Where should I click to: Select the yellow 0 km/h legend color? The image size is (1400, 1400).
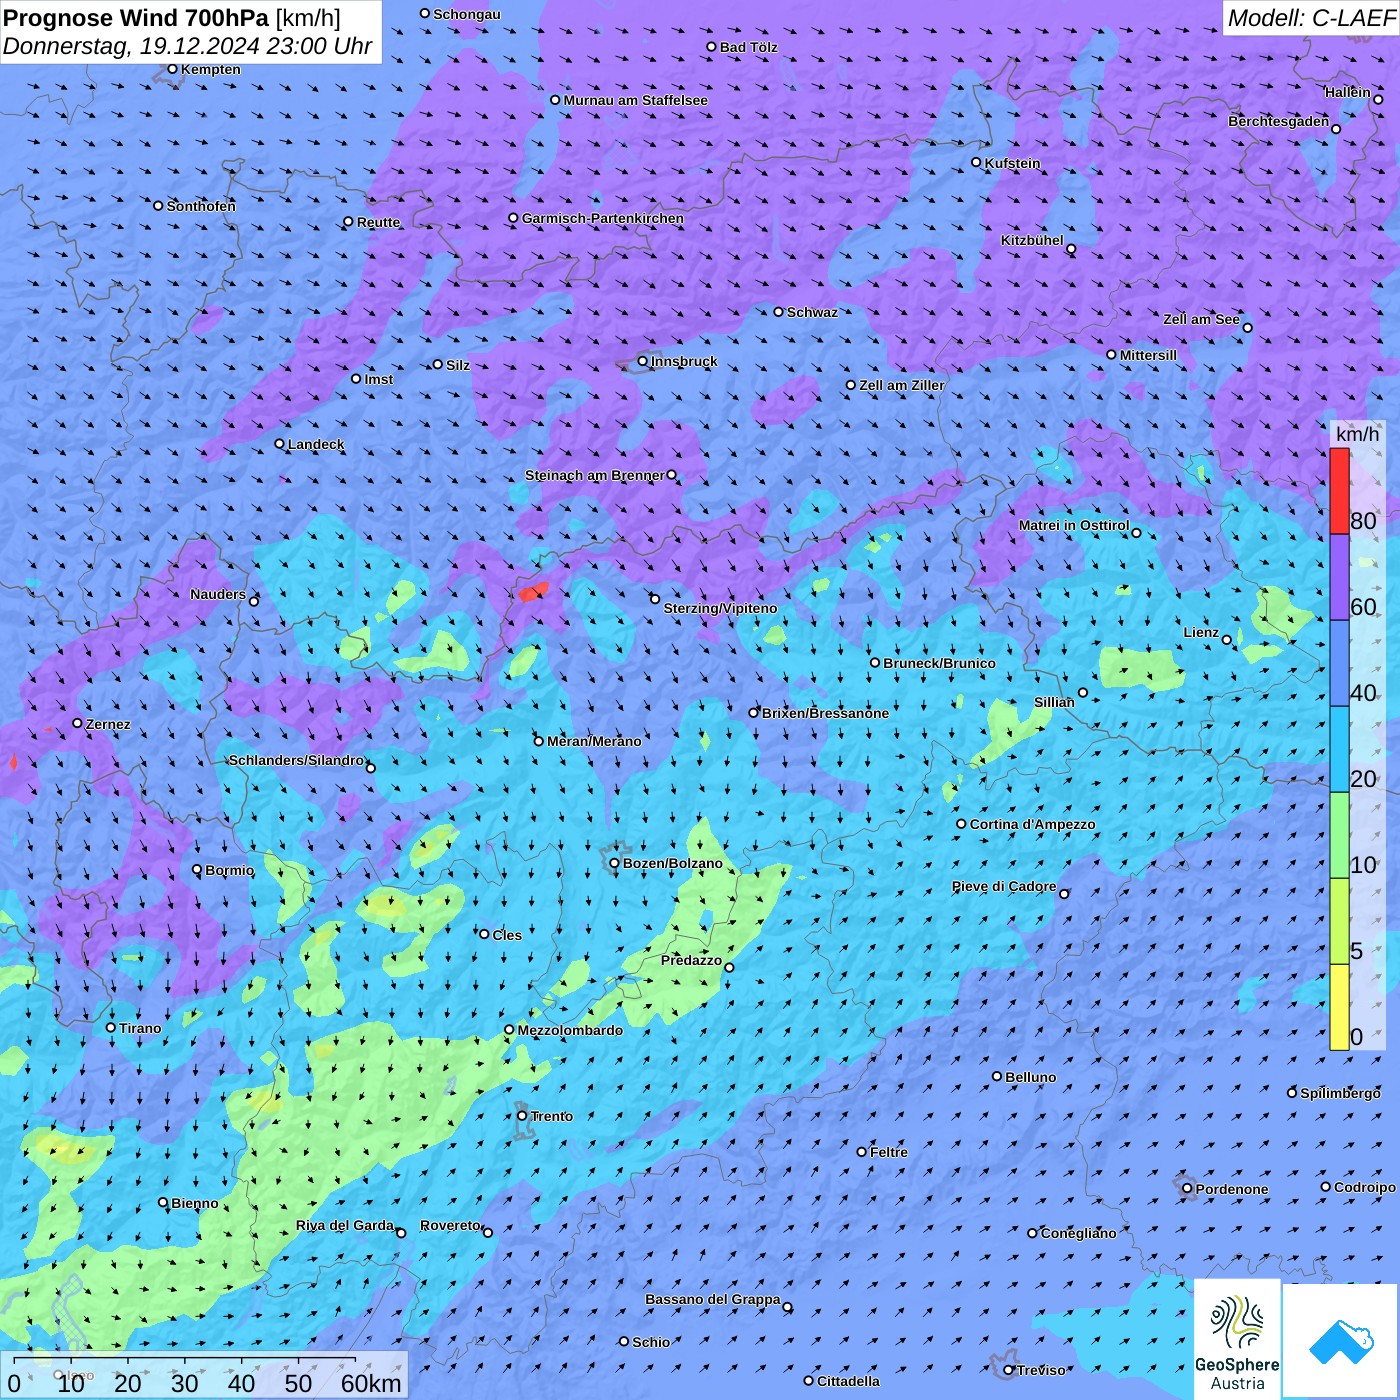coord(1339,1007)
